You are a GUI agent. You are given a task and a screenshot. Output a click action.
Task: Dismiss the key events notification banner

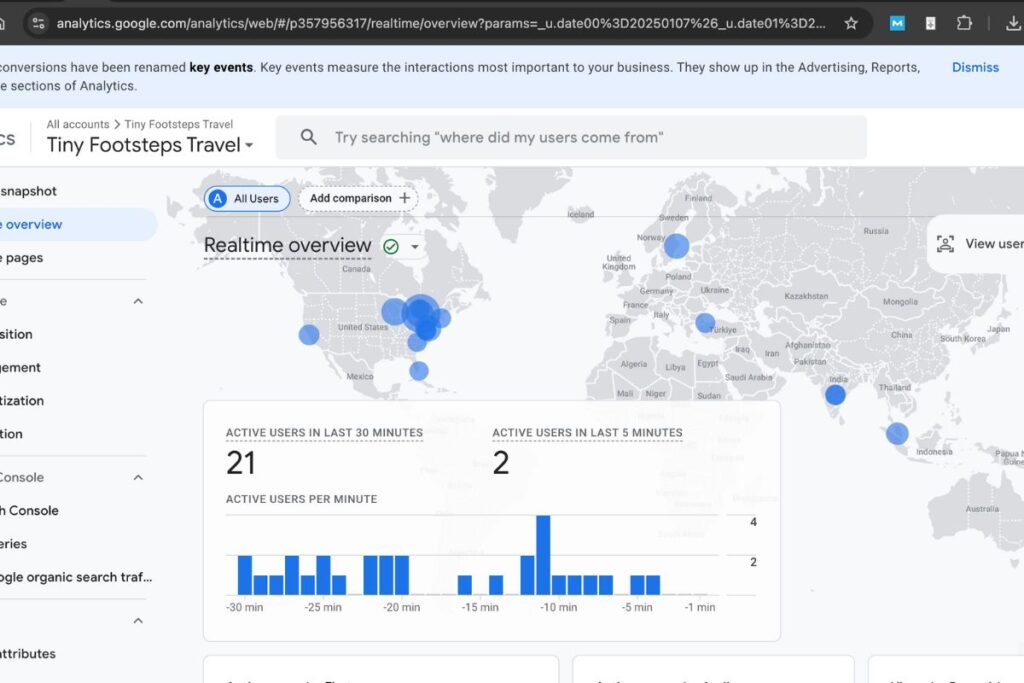pyautogui.click(x=975, y=67)
